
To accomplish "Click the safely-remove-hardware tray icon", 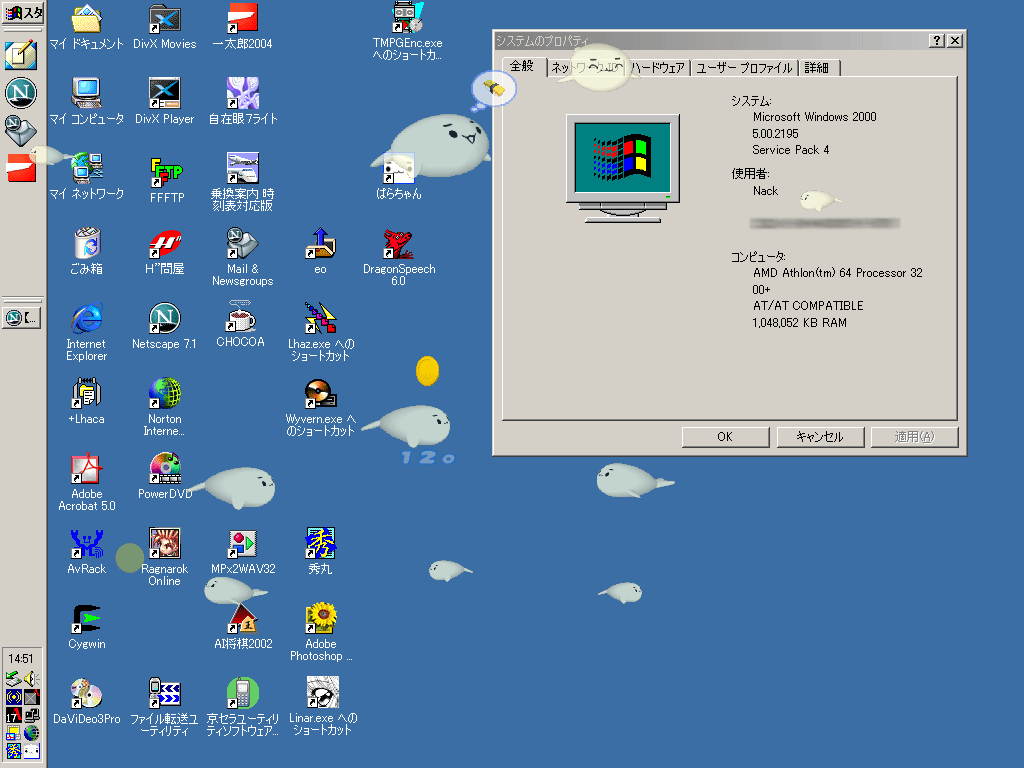I will (x=14, y=679).
